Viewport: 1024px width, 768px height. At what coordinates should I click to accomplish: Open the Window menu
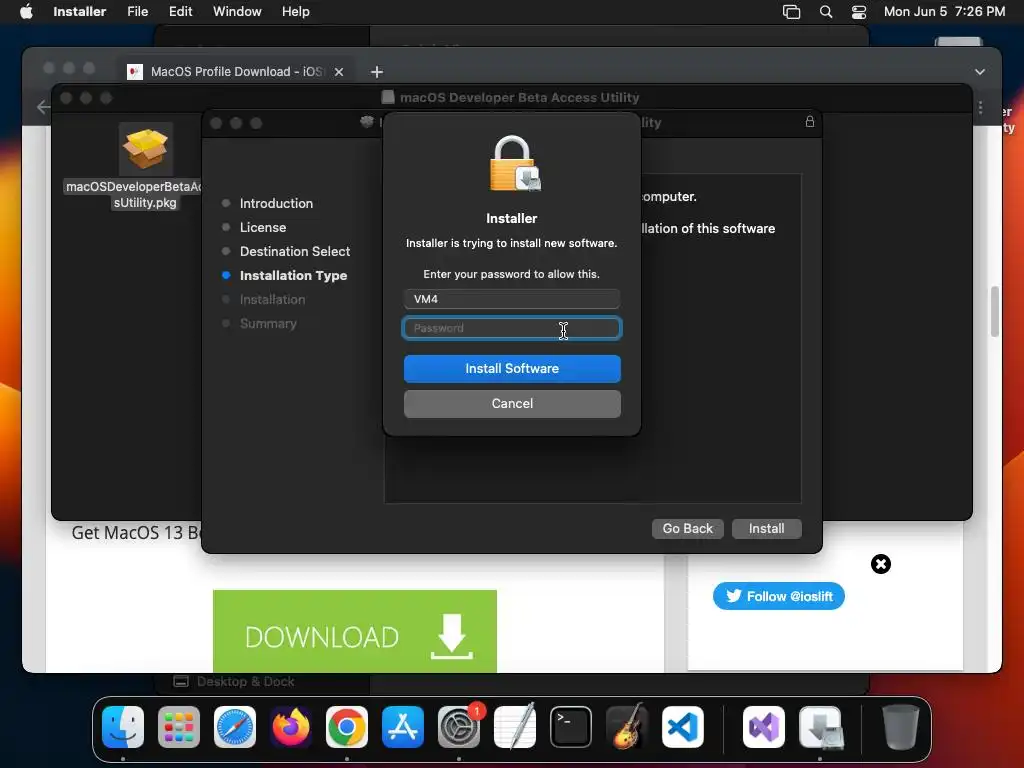[x=237, y=12]
